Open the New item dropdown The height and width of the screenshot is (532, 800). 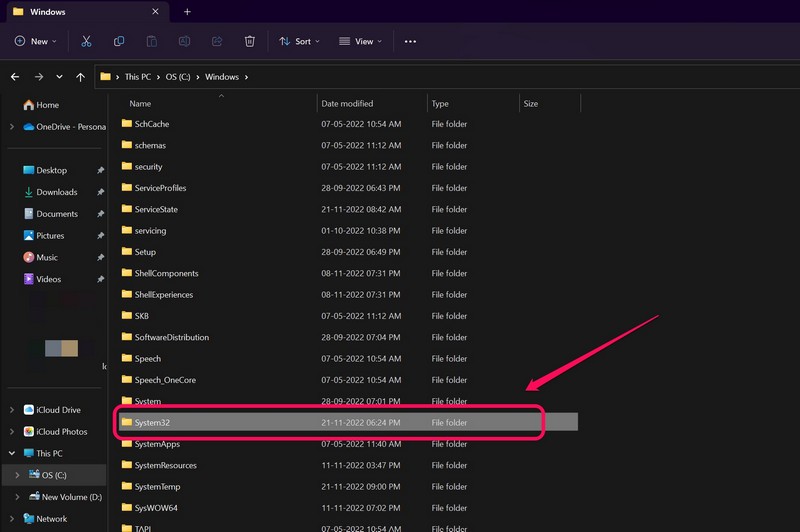tap(35, 41)
